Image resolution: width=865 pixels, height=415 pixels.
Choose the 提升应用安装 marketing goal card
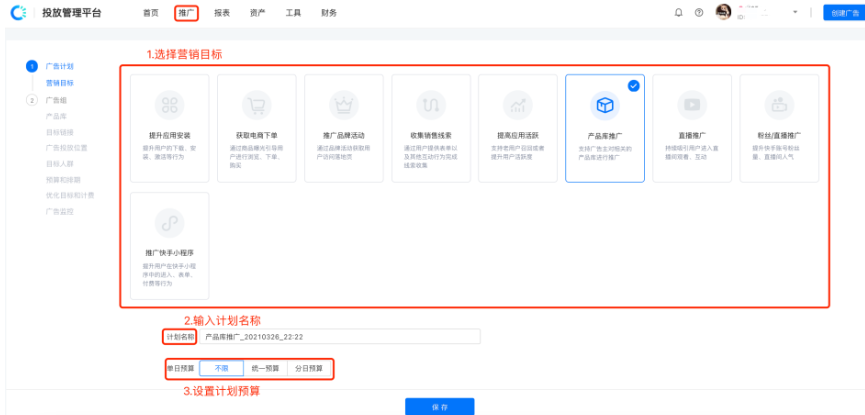(x=169, y=128)
